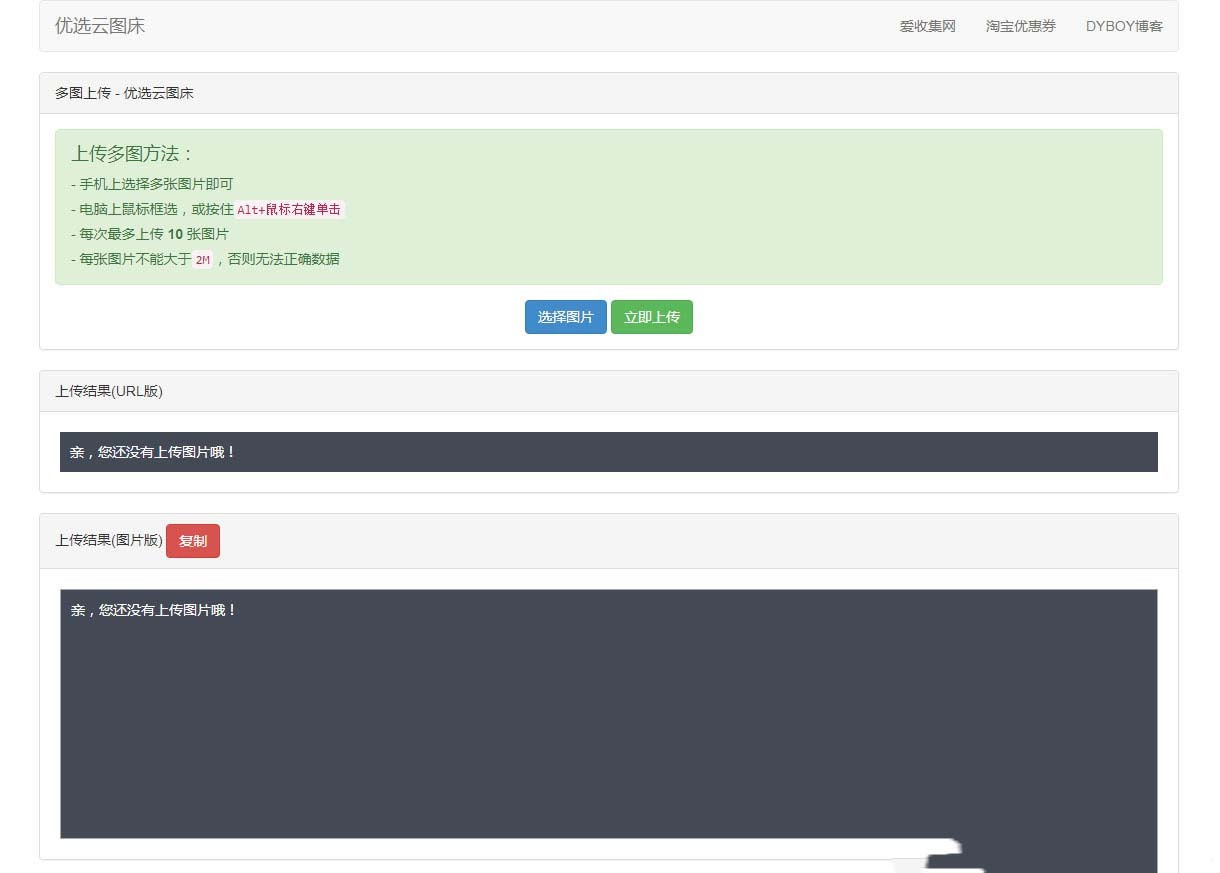Click the 电脑上鼠标框选 instruction text

(x=130, y=209)
